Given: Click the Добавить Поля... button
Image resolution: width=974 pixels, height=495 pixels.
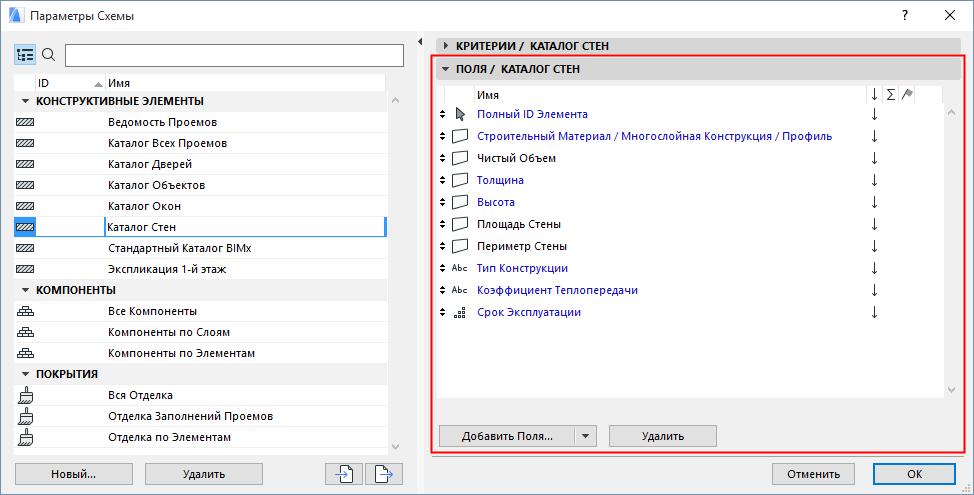Looking at the screenshot, I should pos(507,436).
